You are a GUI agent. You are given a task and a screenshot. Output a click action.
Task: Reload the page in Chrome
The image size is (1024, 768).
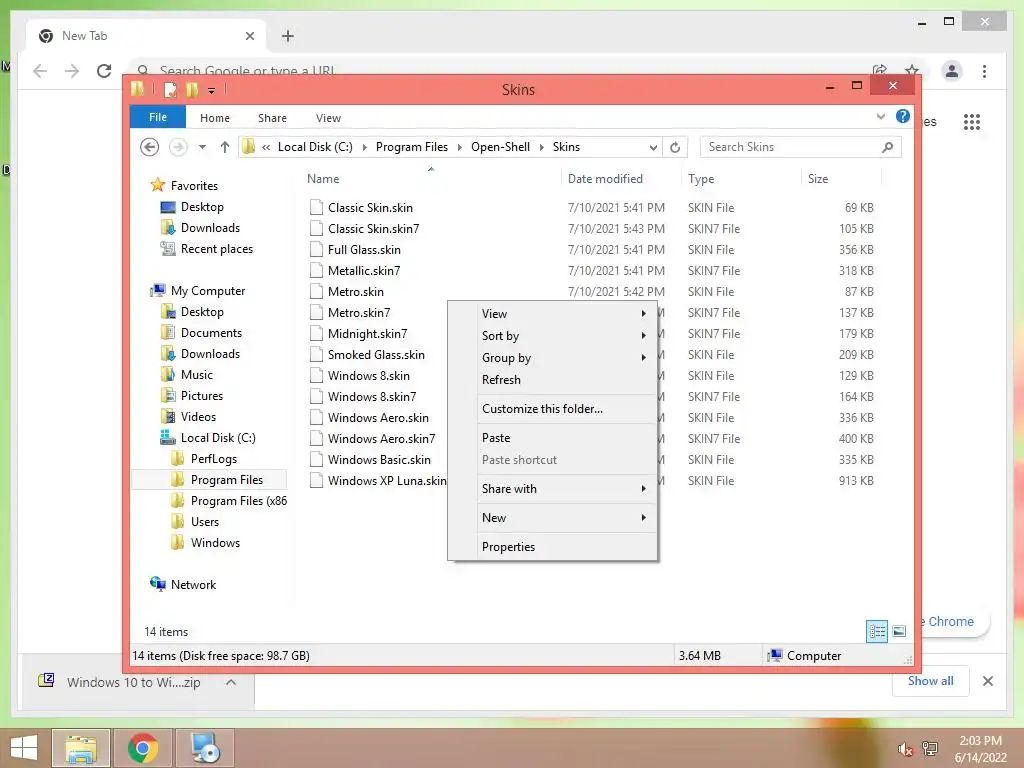tap(104, 71)
